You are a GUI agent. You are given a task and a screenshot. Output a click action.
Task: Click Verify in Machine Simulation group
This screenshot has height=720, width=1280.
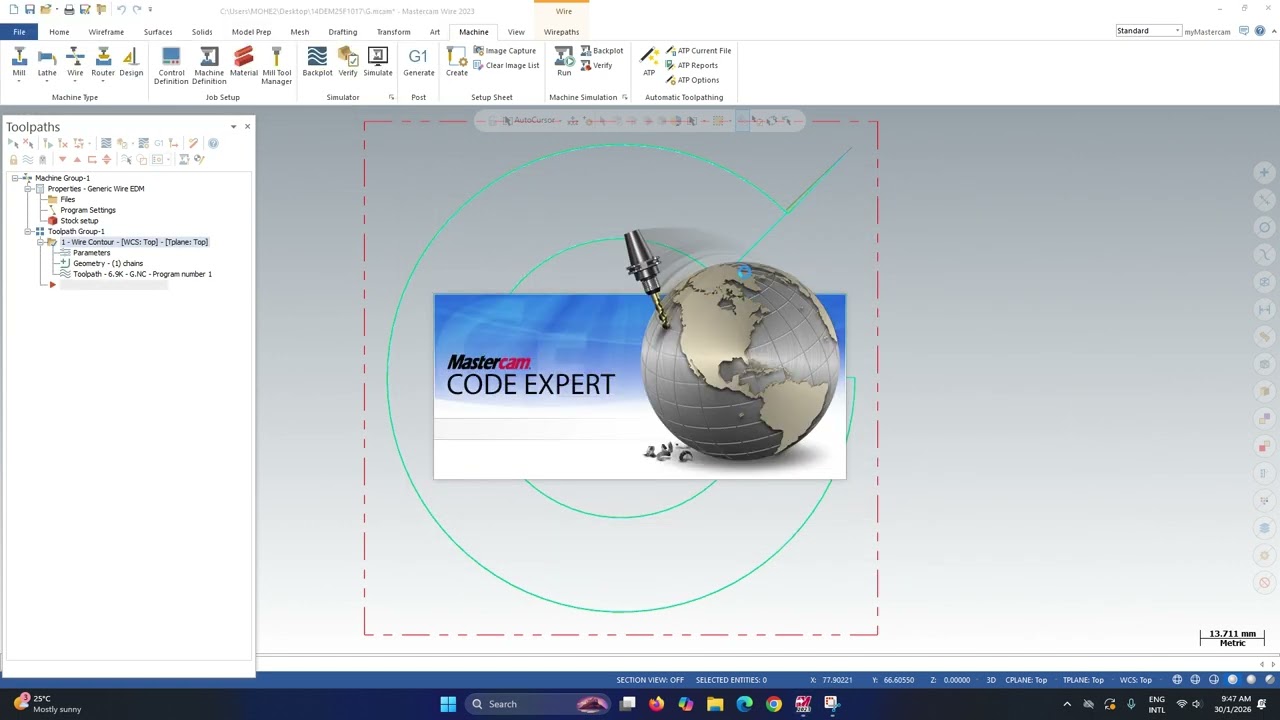596,66
